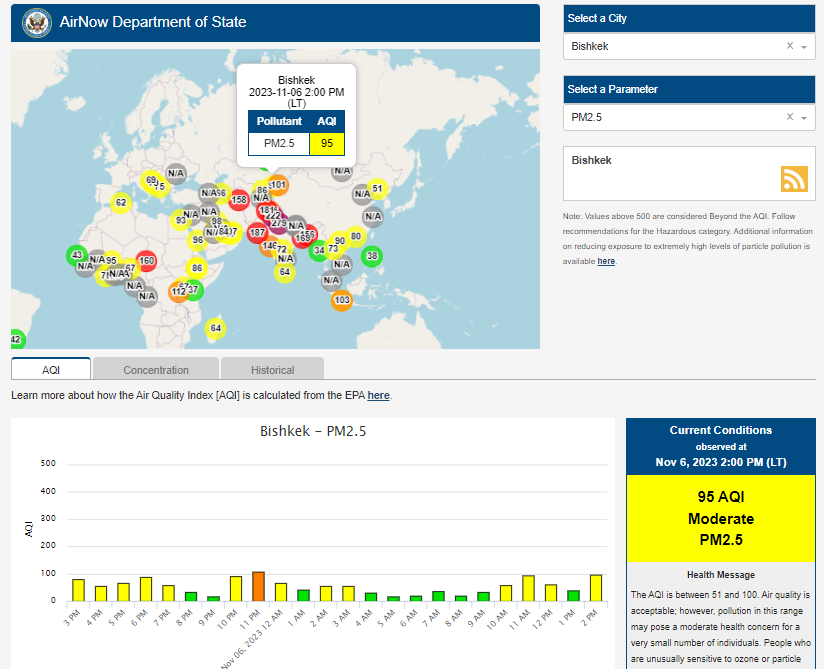Screen dimensions: 824x669
Task: Select the red 160 AQI map marker
Action: 146,261
